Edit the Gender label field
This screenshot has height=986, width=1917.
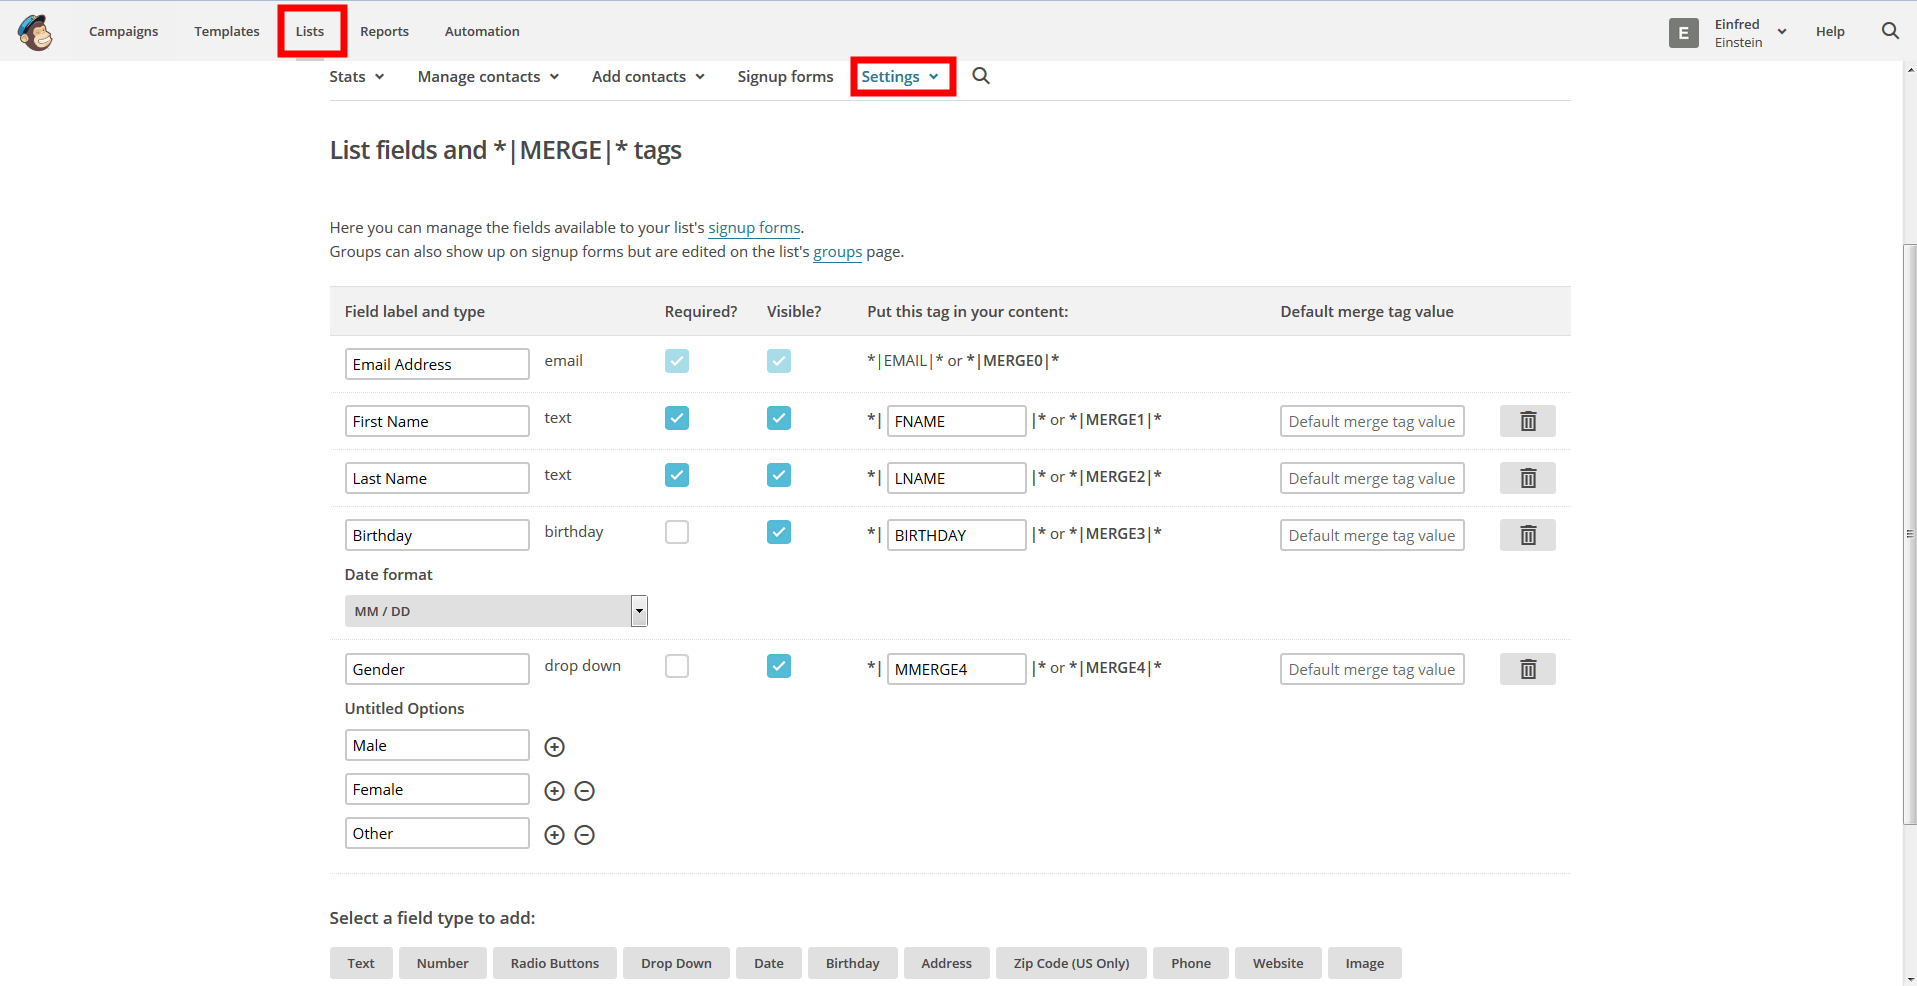point(437,669)
